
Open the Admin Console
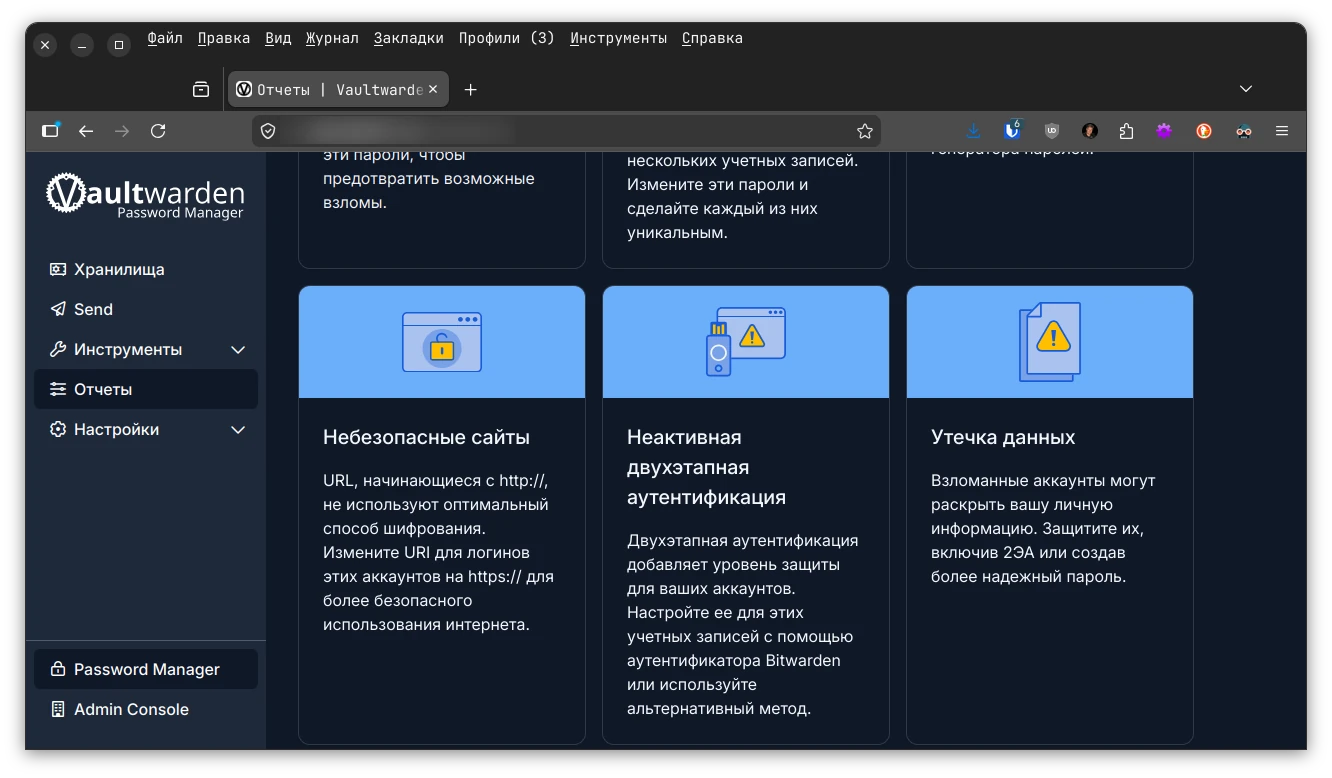coord(131,709)
